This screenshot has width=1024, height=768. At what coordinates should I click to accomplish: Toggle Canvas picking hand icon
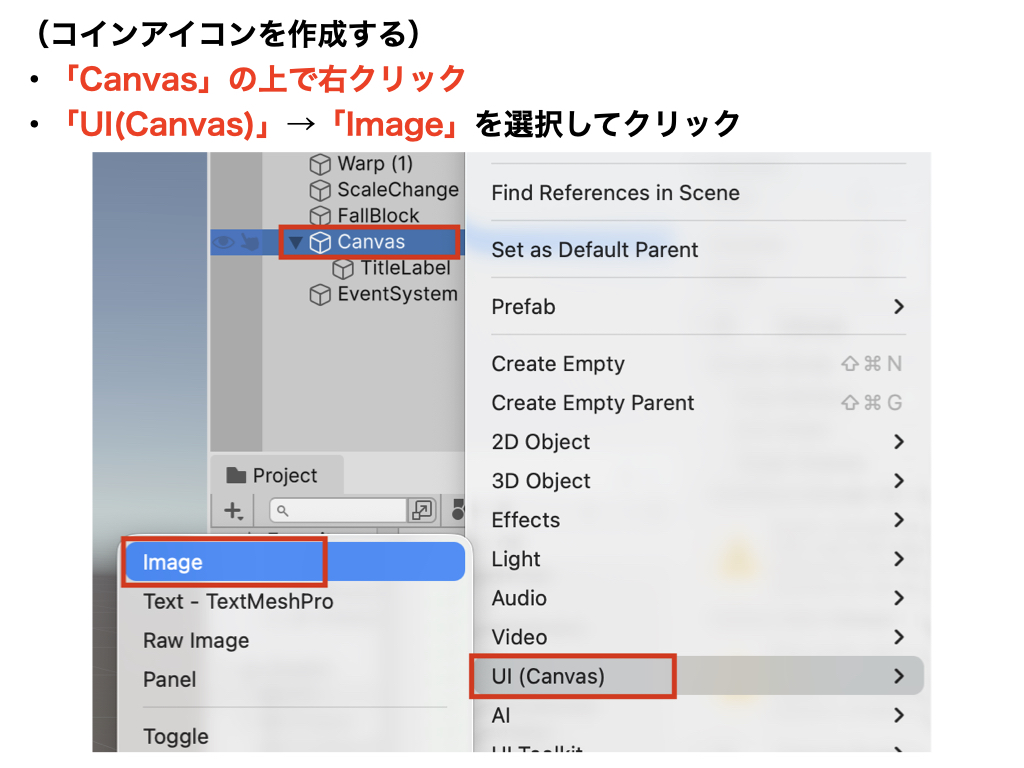[249, 242]
